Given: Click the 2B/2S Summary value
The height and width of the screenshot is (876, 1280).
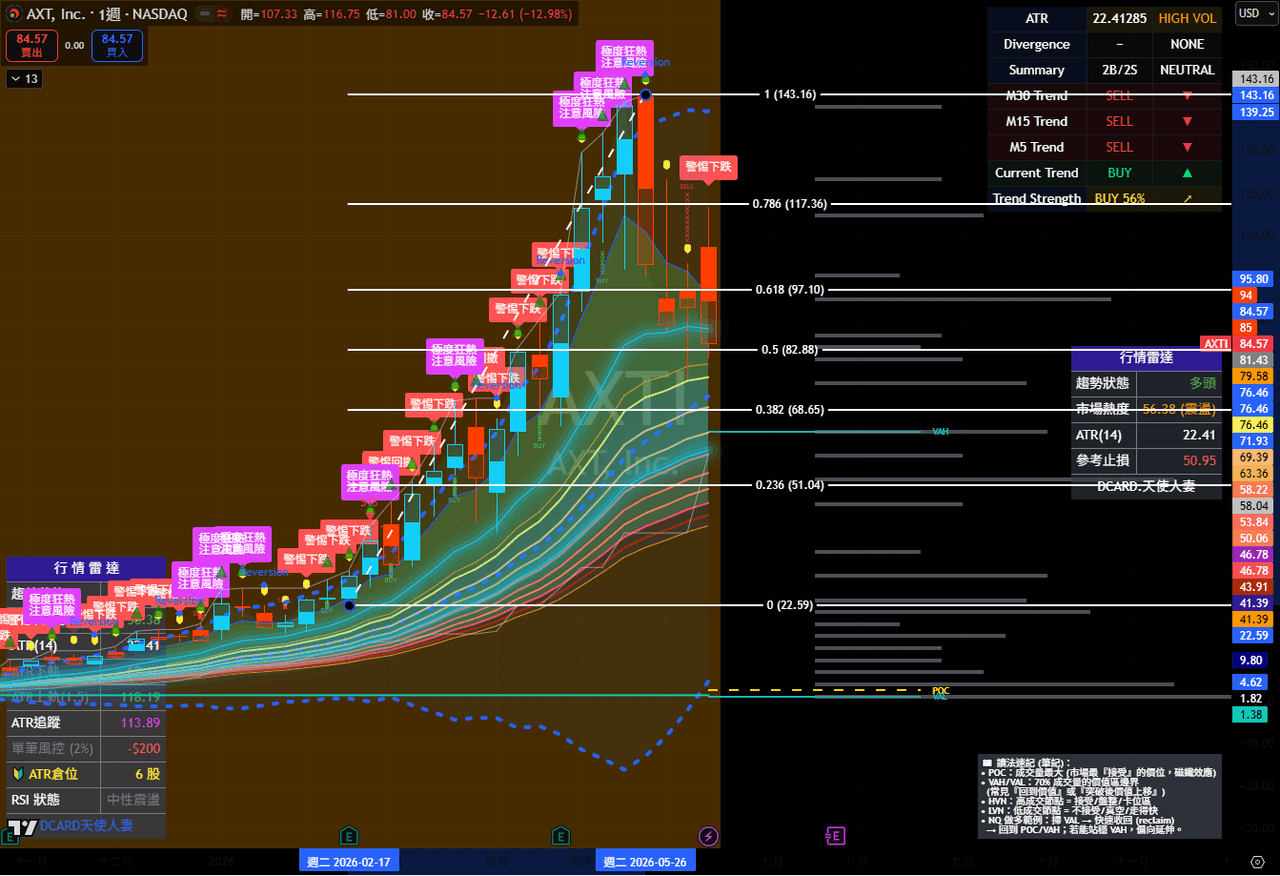Looking at the screenshot, I should (1119, 70).
